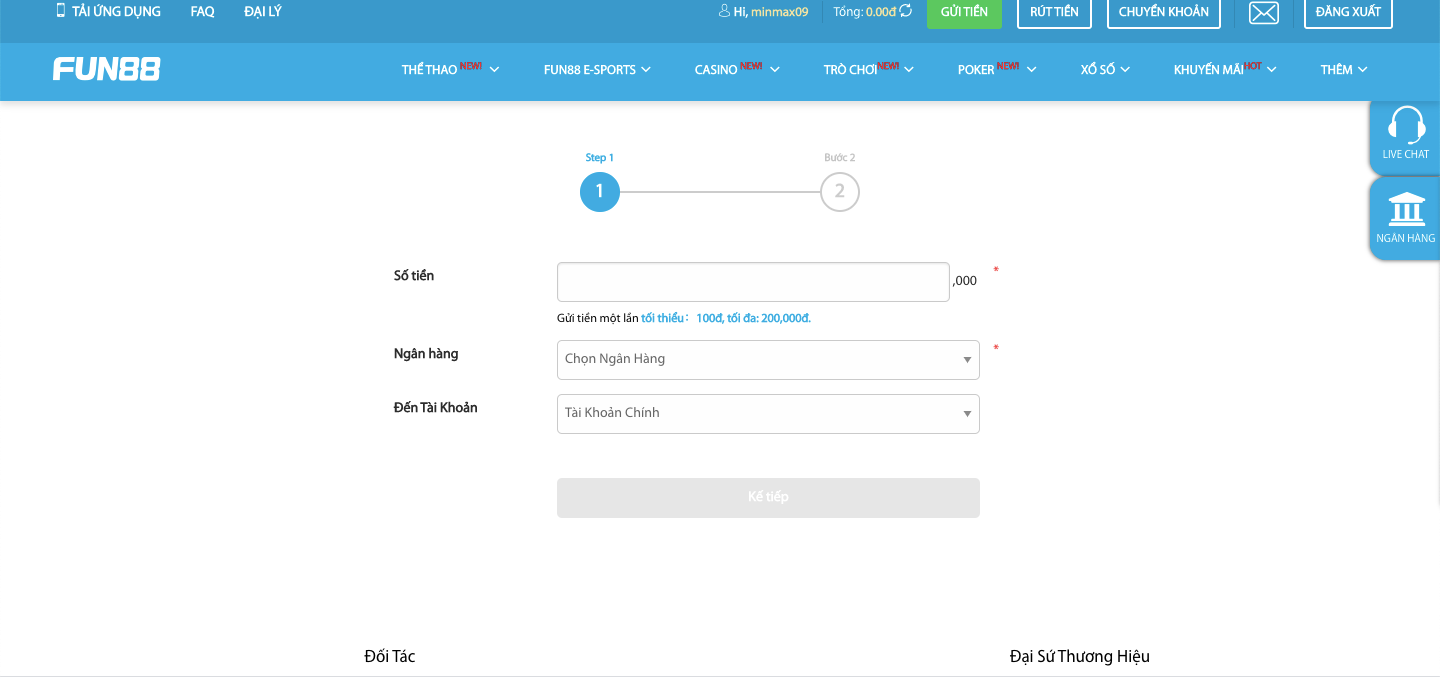The width and height of the screenshot is (1442, 679).
Task: Click the Rút Tiền button
Action: coord(1054,12)
